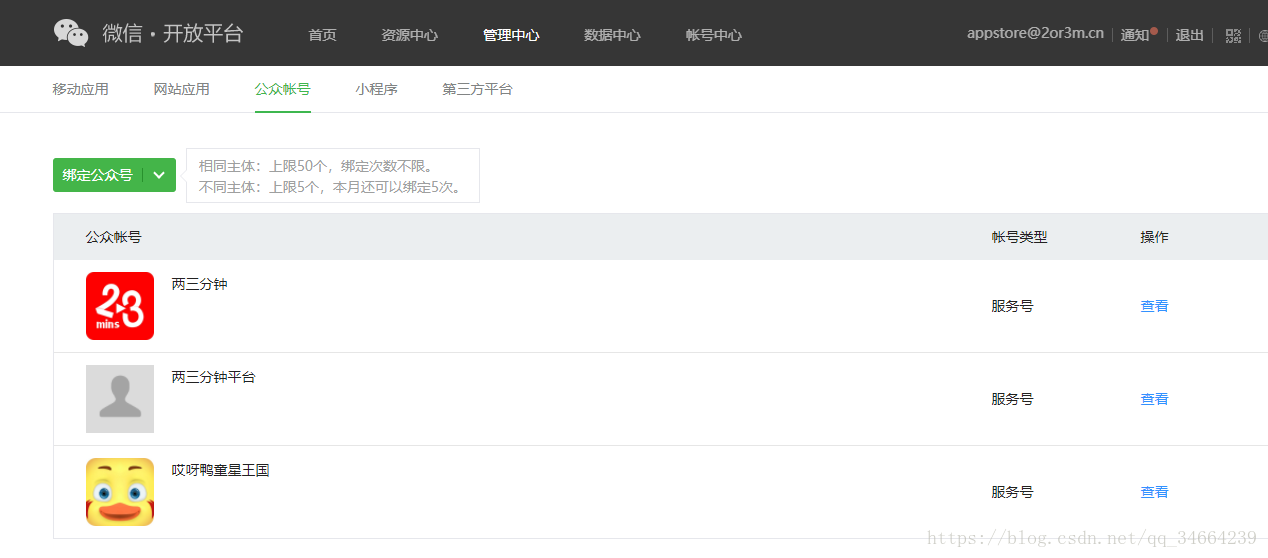Image resolution: width=1268 pixels, height=558 pixels.
Task: Switch to the 小程序 tab
Action: pyautogui.click(x=376, y=89)
